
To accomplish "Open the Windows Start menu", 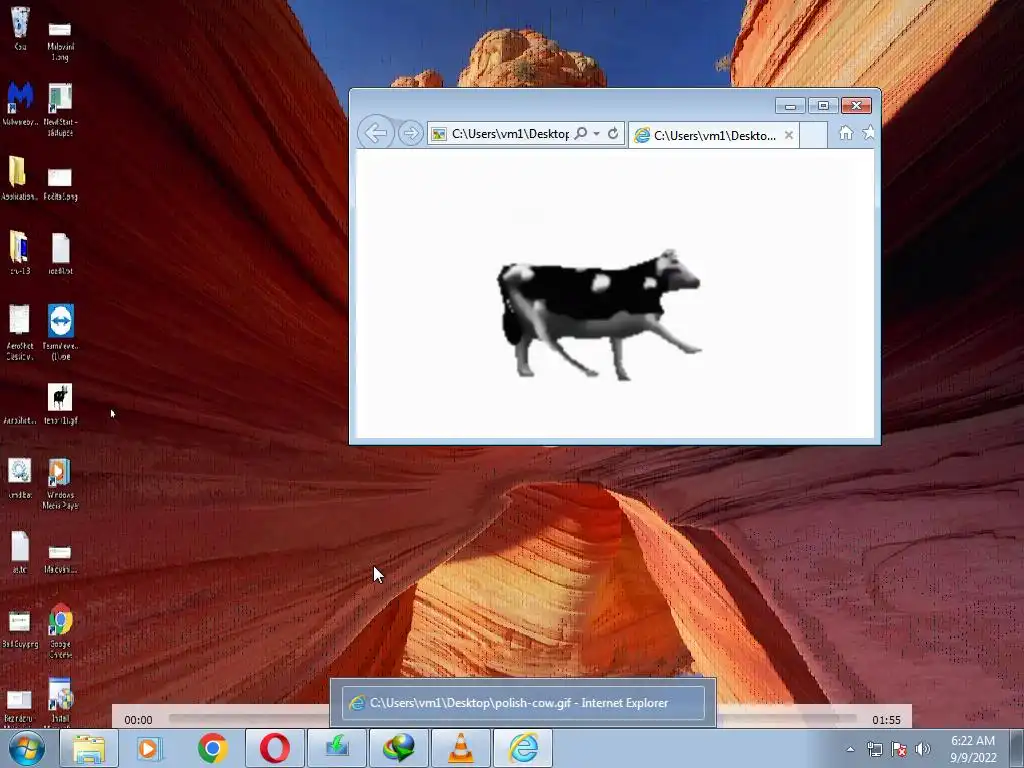I will pos(27,748).
